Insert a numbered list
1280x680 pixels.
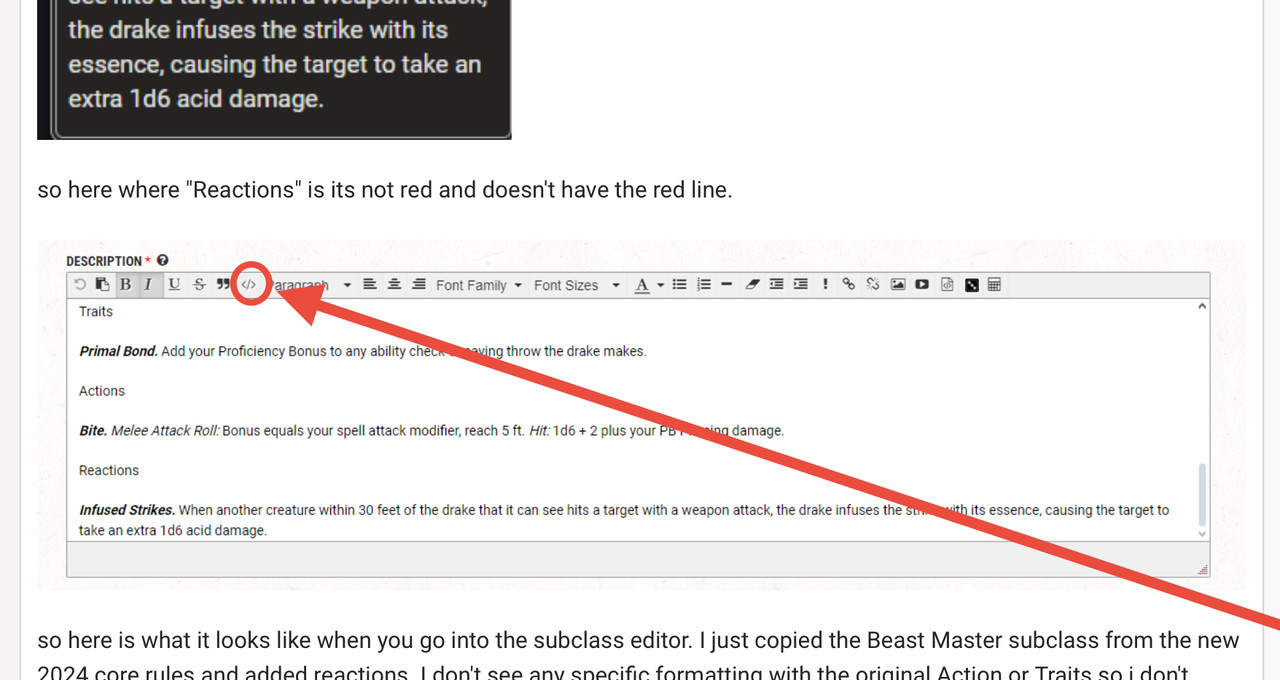pyautogui.click(x=704, y=285)
